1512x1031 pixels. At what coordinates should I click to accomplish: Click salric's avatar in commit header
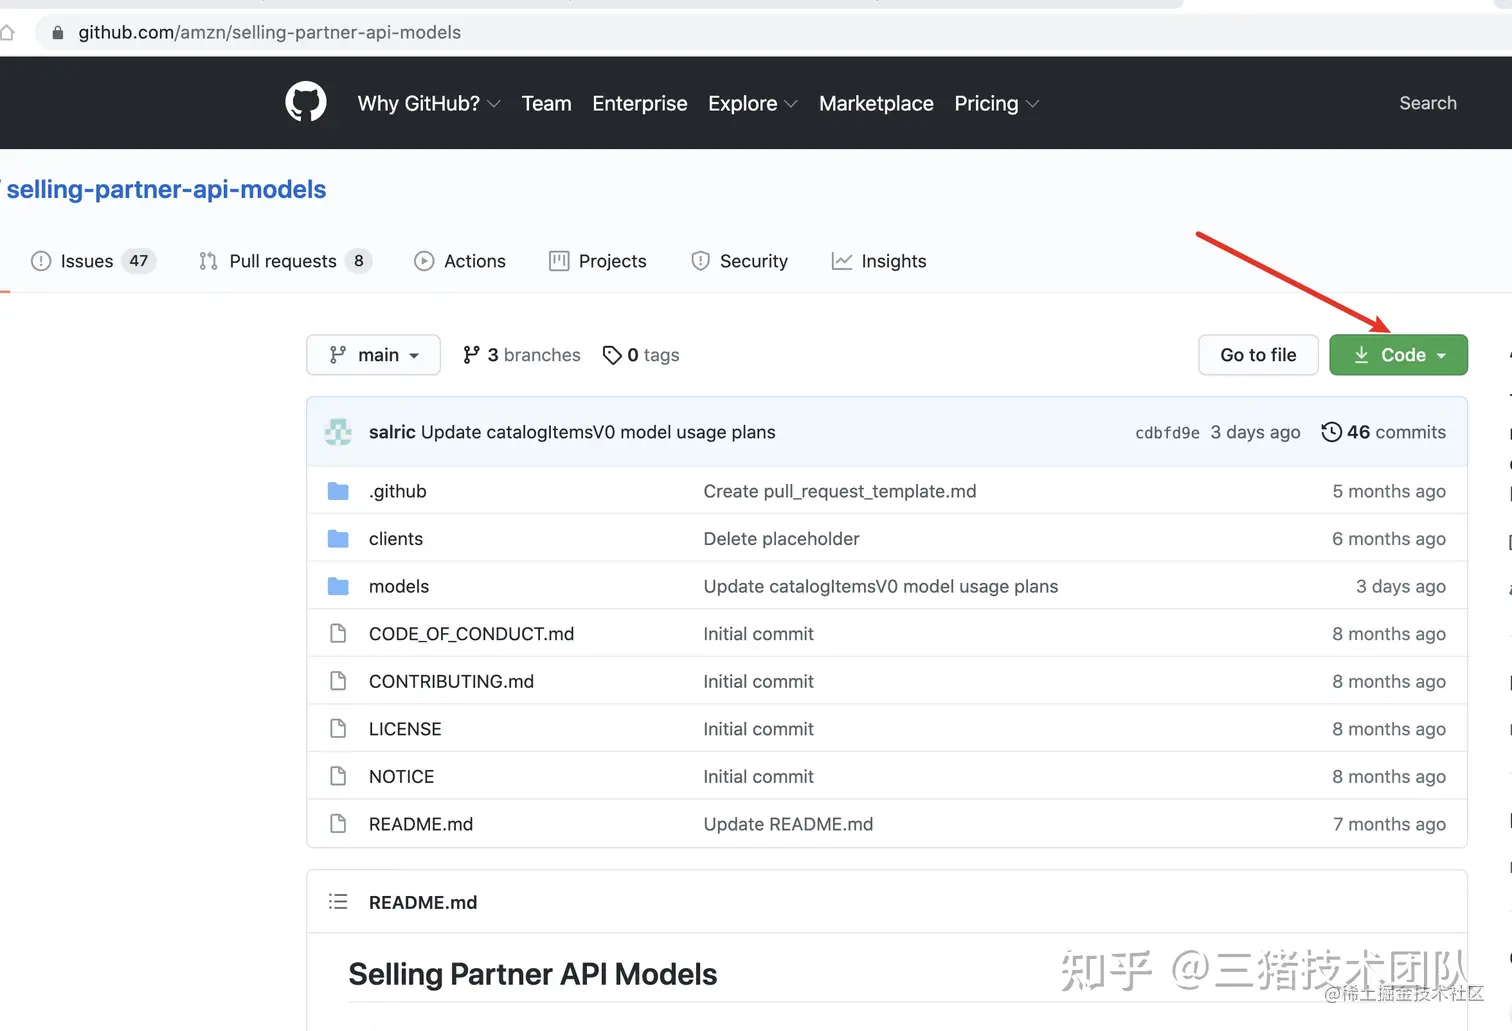[338, 432]
